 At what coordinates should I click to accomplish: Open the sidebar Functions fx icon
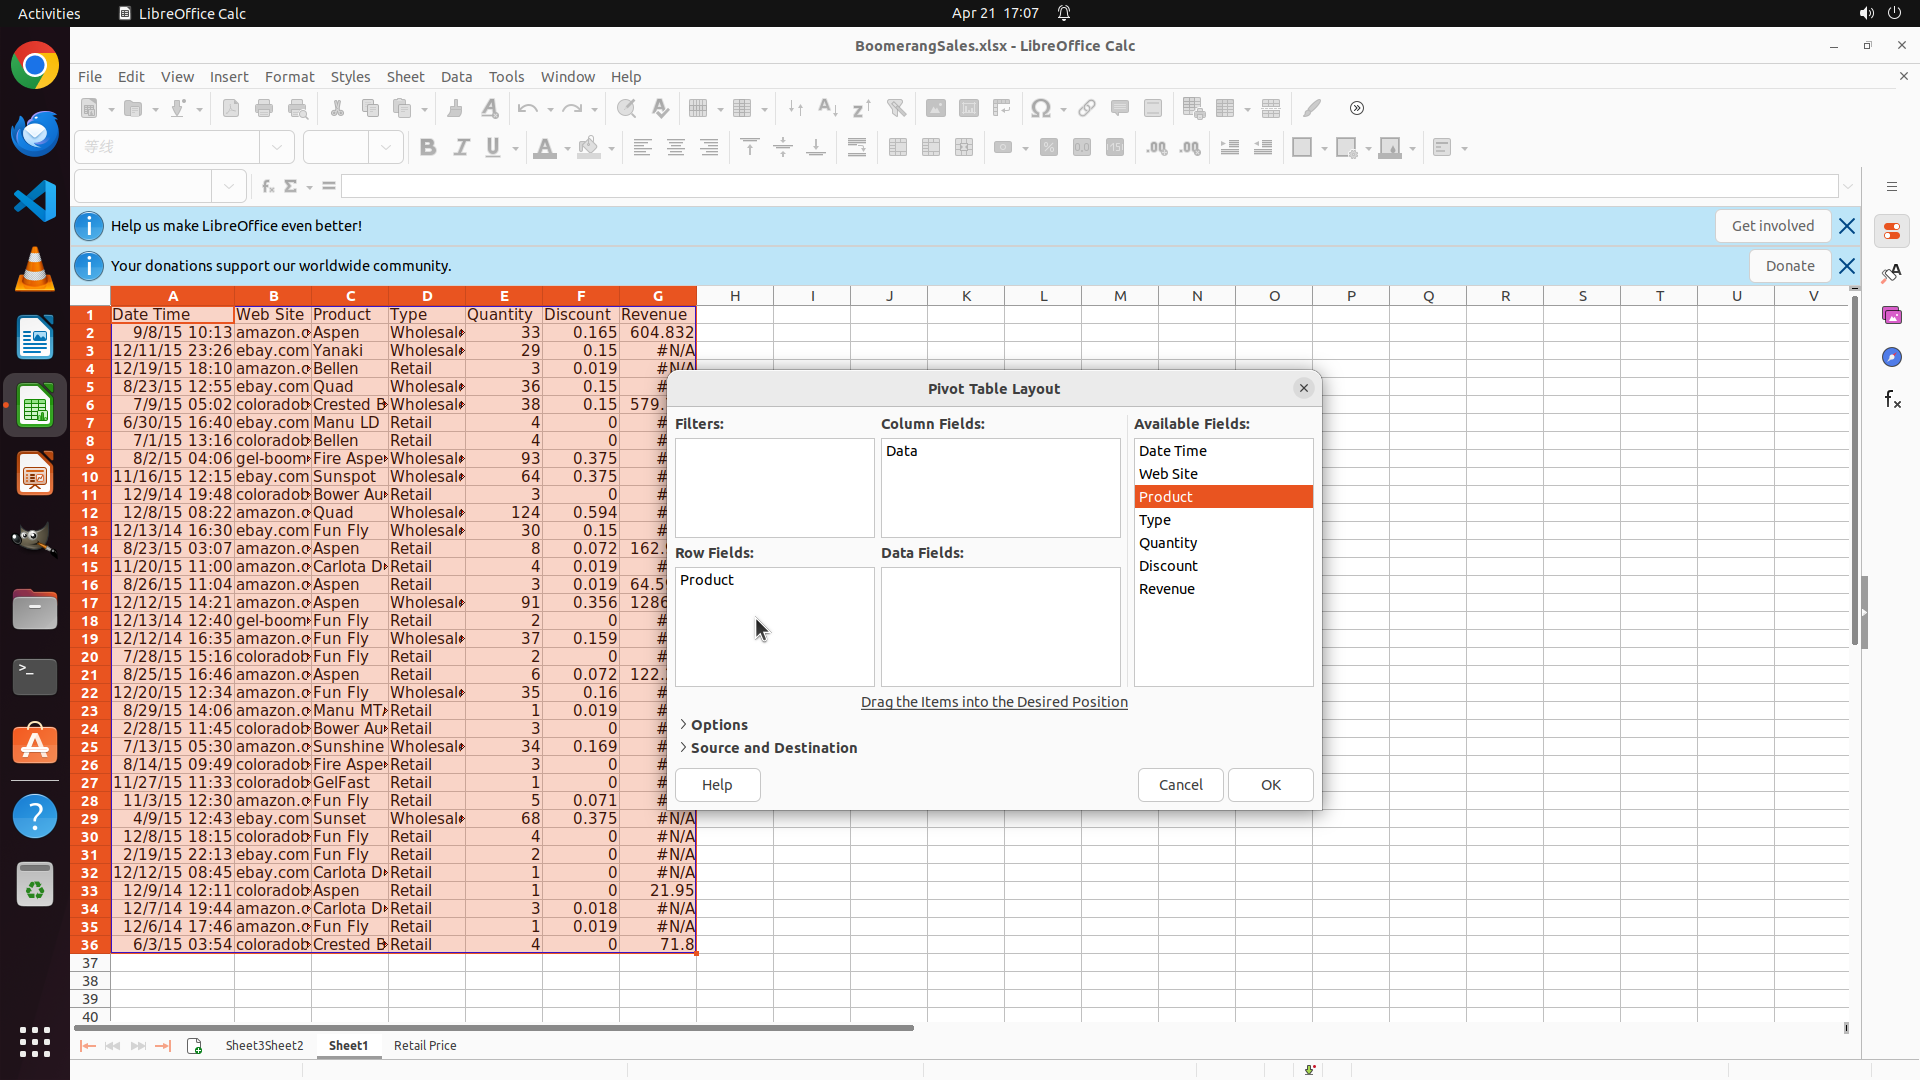1891,400
